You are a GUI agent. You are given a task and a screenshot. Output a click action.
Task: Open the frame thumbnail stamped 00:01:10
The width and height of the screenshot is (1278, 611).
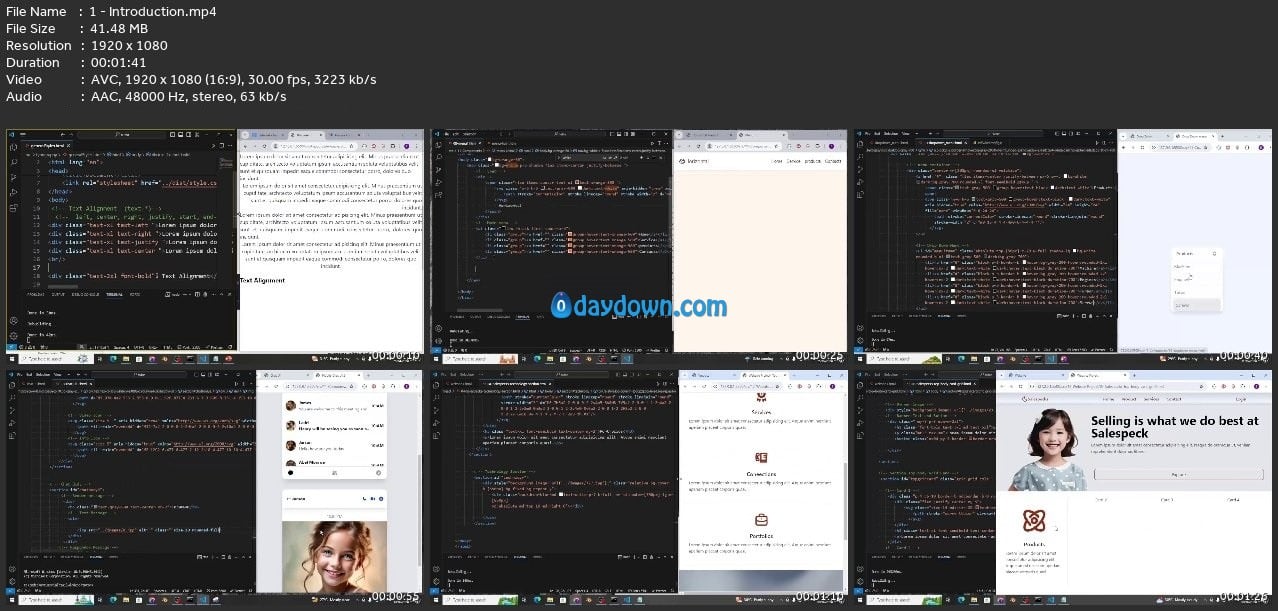pos(638,487)
